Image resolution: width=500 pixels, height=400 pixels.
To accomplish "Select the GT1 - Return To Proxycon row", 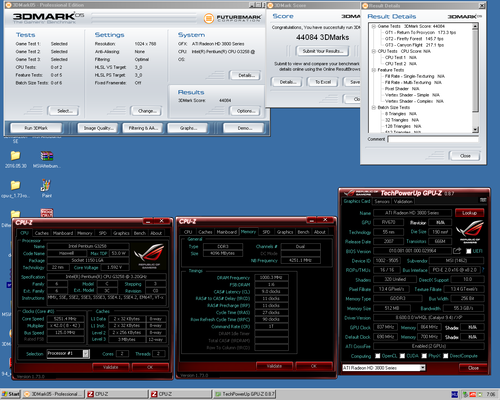I will [420, 32].
